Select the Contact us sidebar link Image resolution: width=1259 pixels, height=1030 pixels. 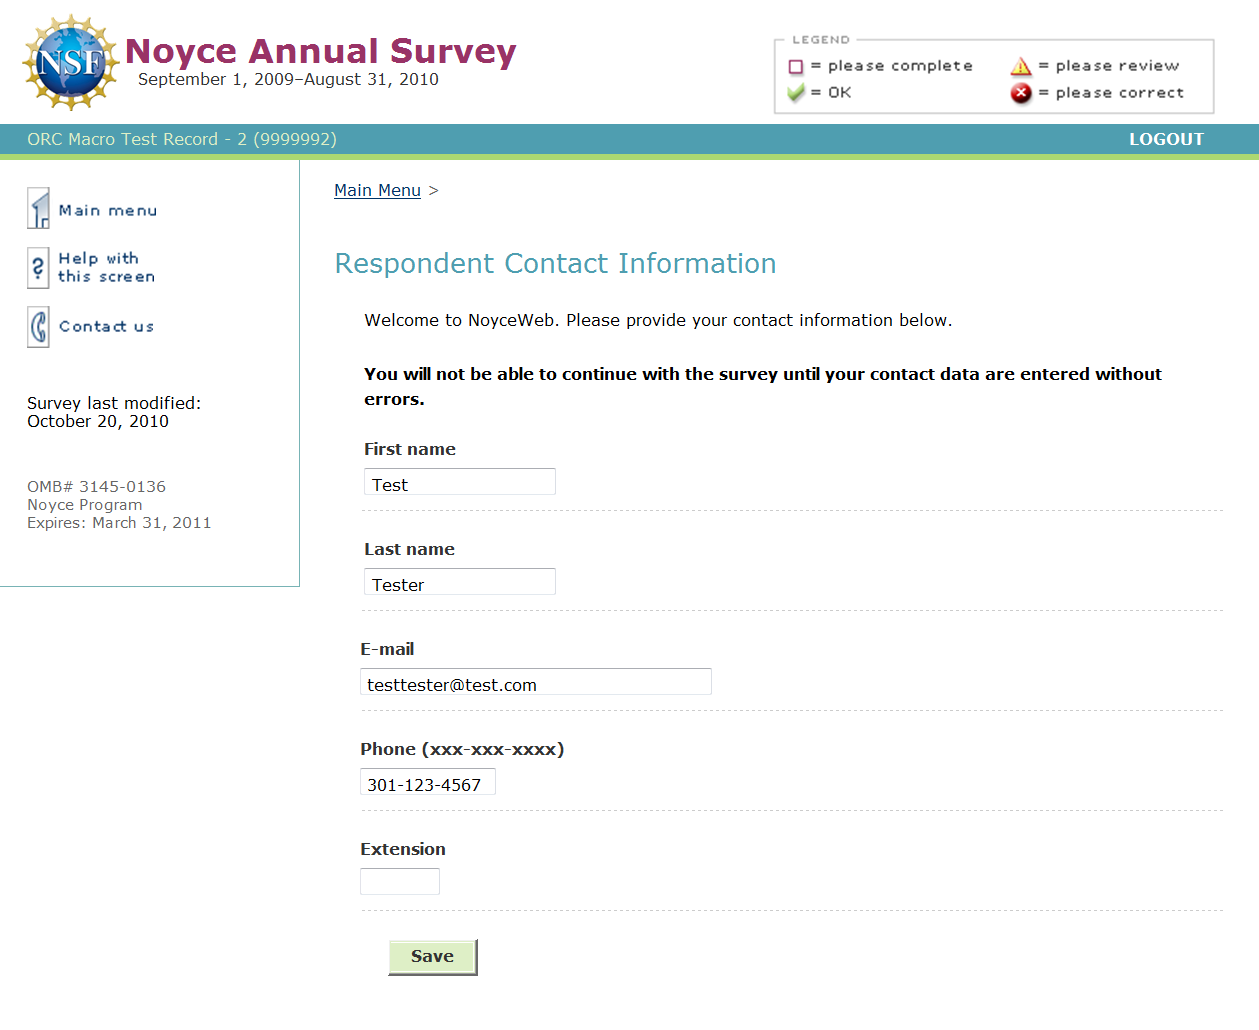(x=106, y=327)
